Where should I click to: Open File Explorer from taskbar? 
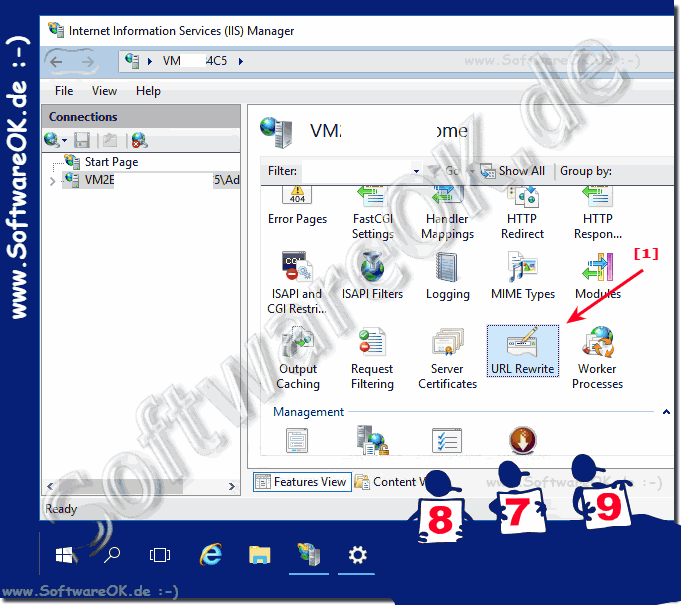260,555
